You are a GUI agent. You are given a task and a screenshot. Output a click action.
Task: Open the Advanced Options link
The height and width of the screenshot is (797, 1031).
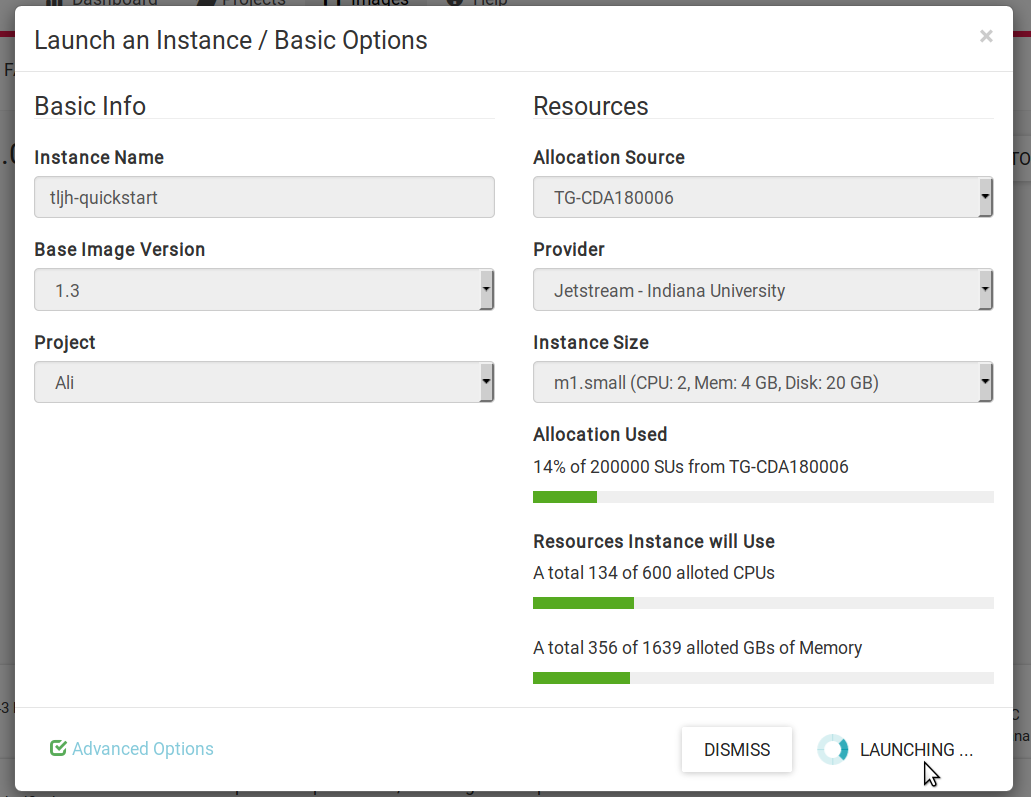click(143, 749)
